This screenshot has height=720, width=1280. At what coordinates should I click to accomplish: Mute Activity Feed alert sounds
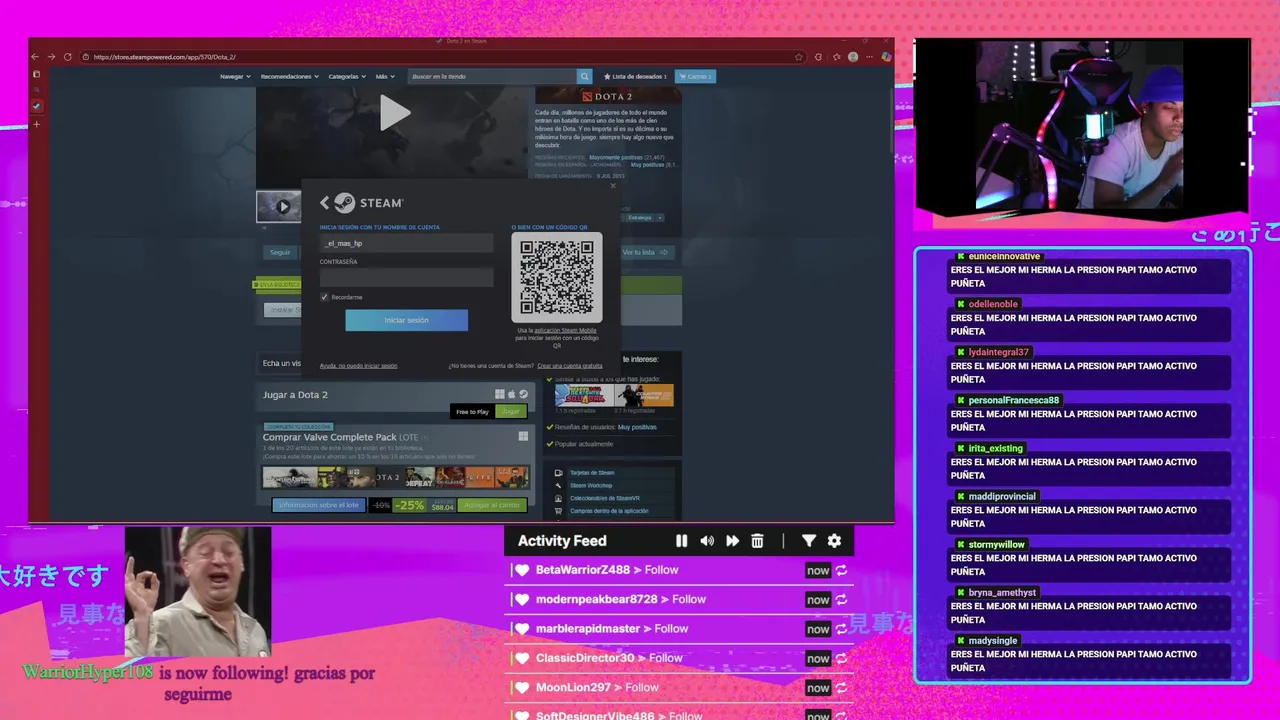tap(707, 541)
